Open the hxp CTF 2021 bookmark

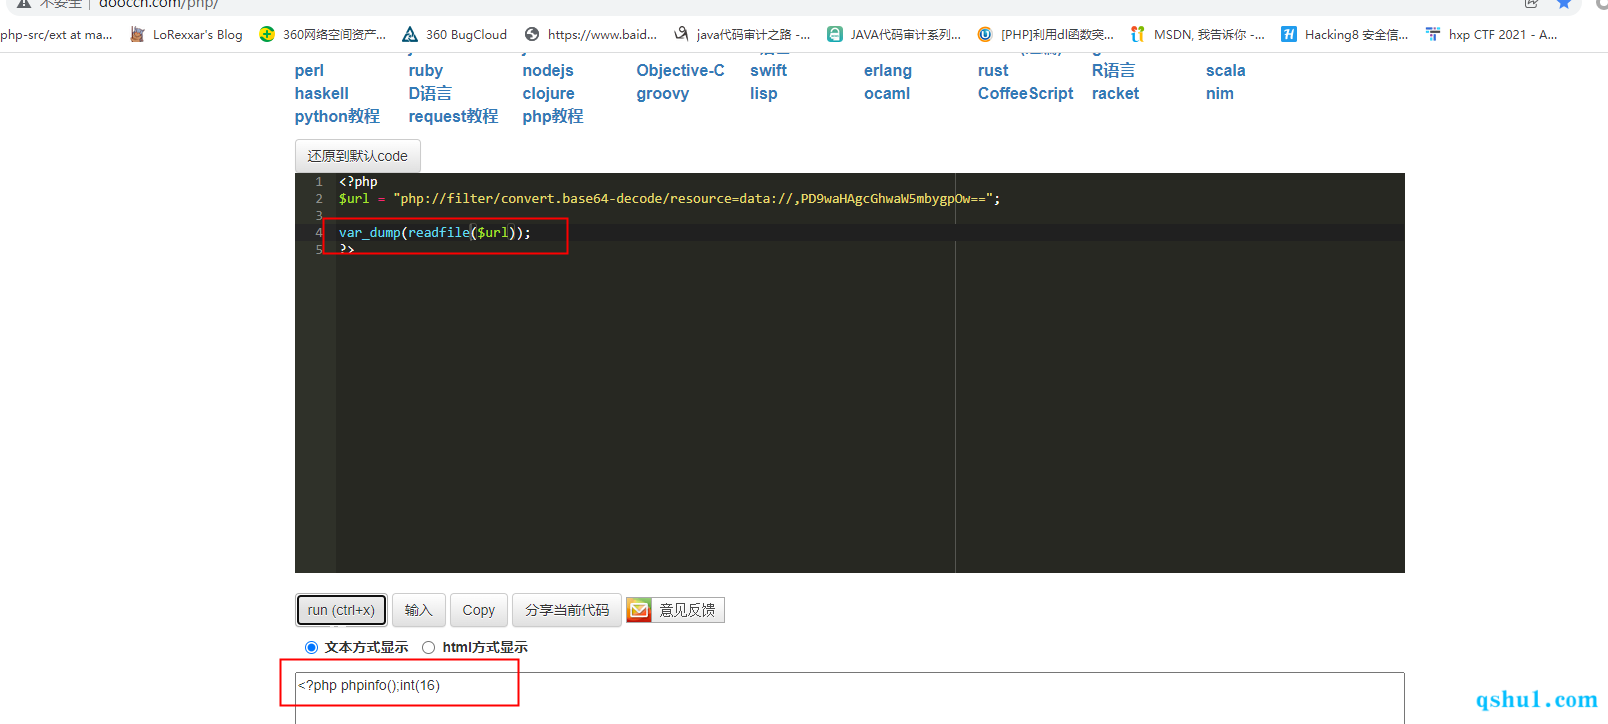(x=1491, y=34)
